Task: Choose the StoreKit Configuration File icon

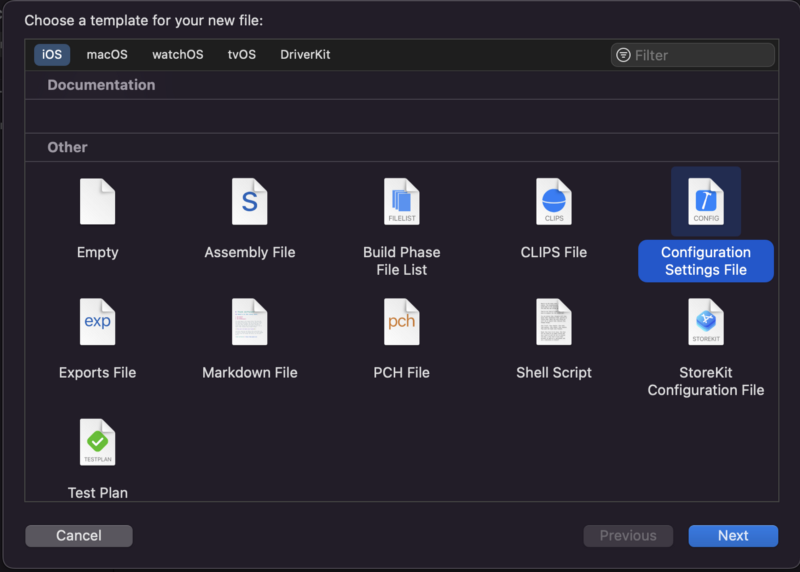Action: [706, 322]
